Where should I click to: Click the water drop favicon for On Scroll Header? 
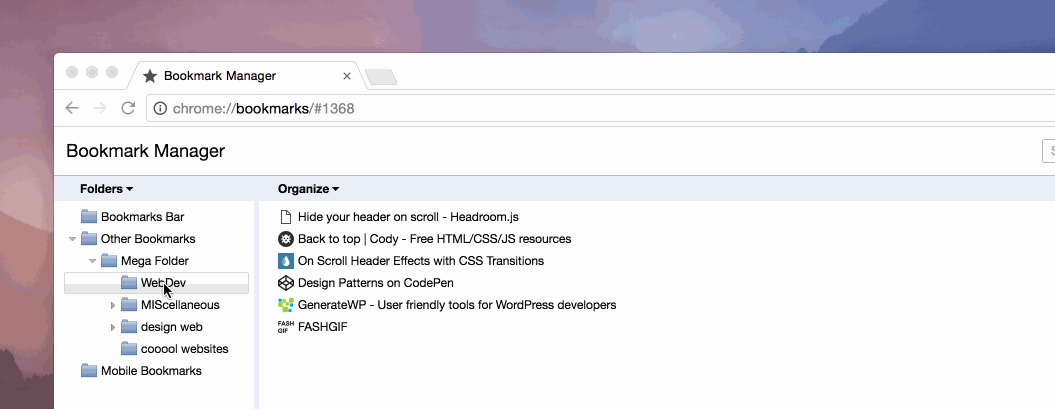coord(286,261)
